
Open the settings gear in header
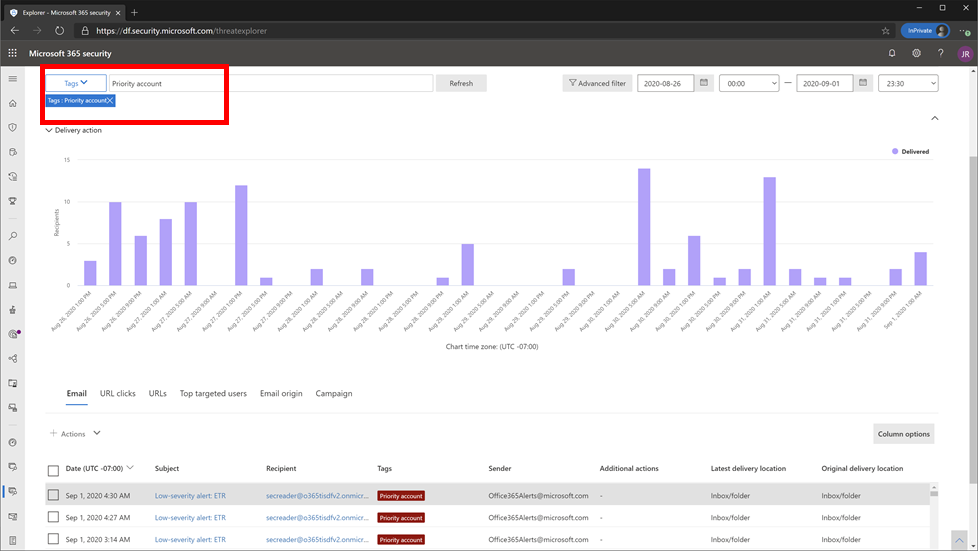click(x=916, y=54)
